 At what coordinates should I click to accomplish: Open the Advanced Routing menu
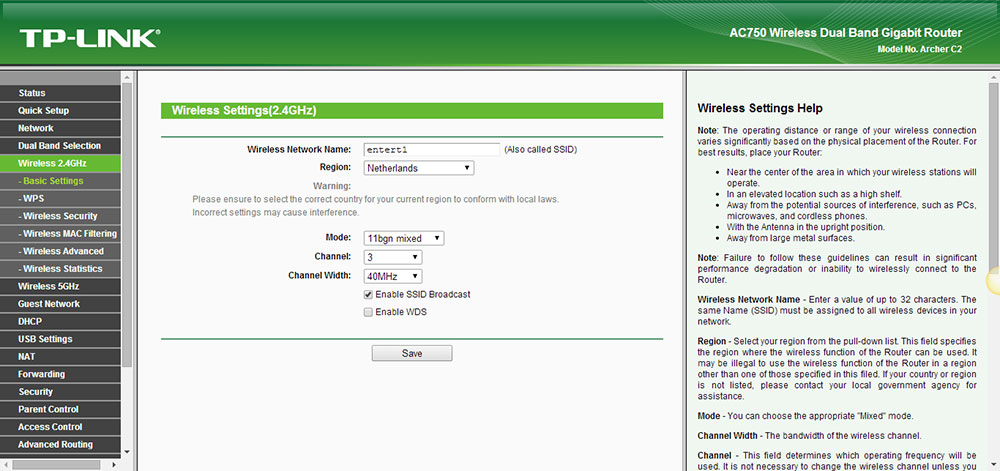(x=60, y=444)
